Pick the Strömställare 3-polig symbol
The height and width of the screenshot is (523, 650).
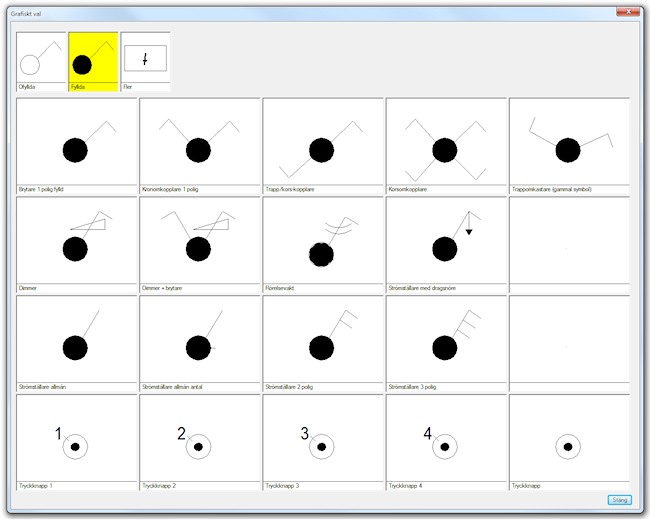(446, 341)
